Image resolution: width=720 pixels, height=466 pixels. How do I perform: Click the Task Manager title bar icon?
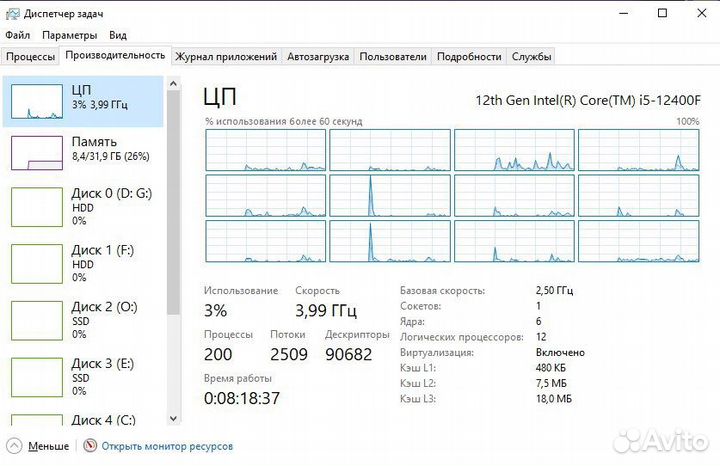12,14
